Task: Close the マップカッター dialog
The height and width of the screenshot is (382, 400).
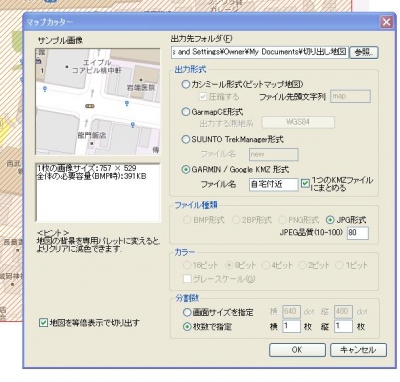Action: coord(386,22)
